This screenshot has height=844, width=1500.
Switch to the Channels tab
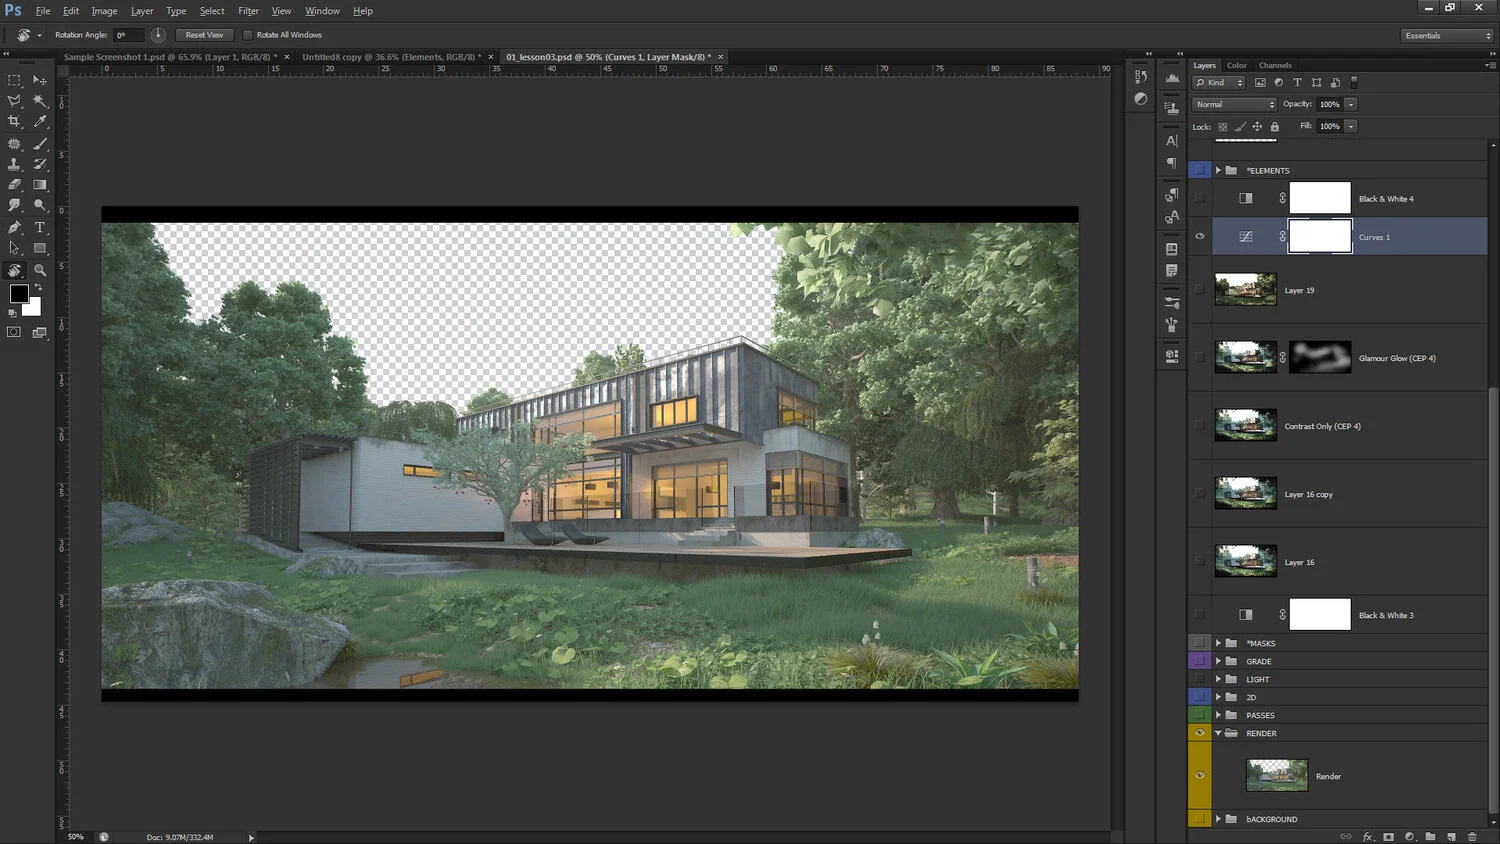(1275, 64)
